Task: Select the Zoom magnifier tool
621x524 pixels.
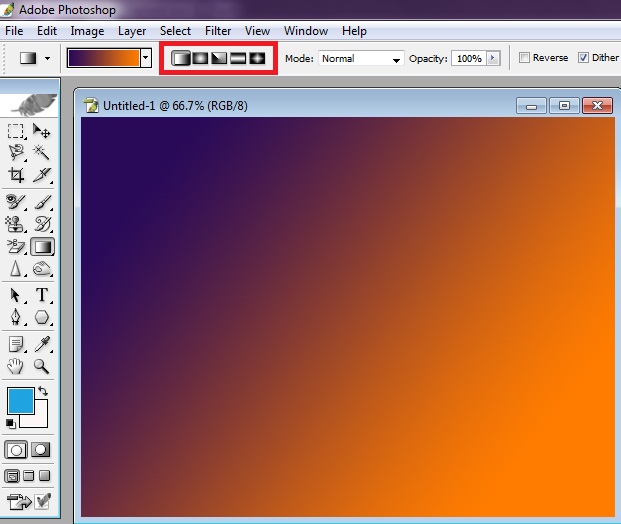Action: click(41, 366)
